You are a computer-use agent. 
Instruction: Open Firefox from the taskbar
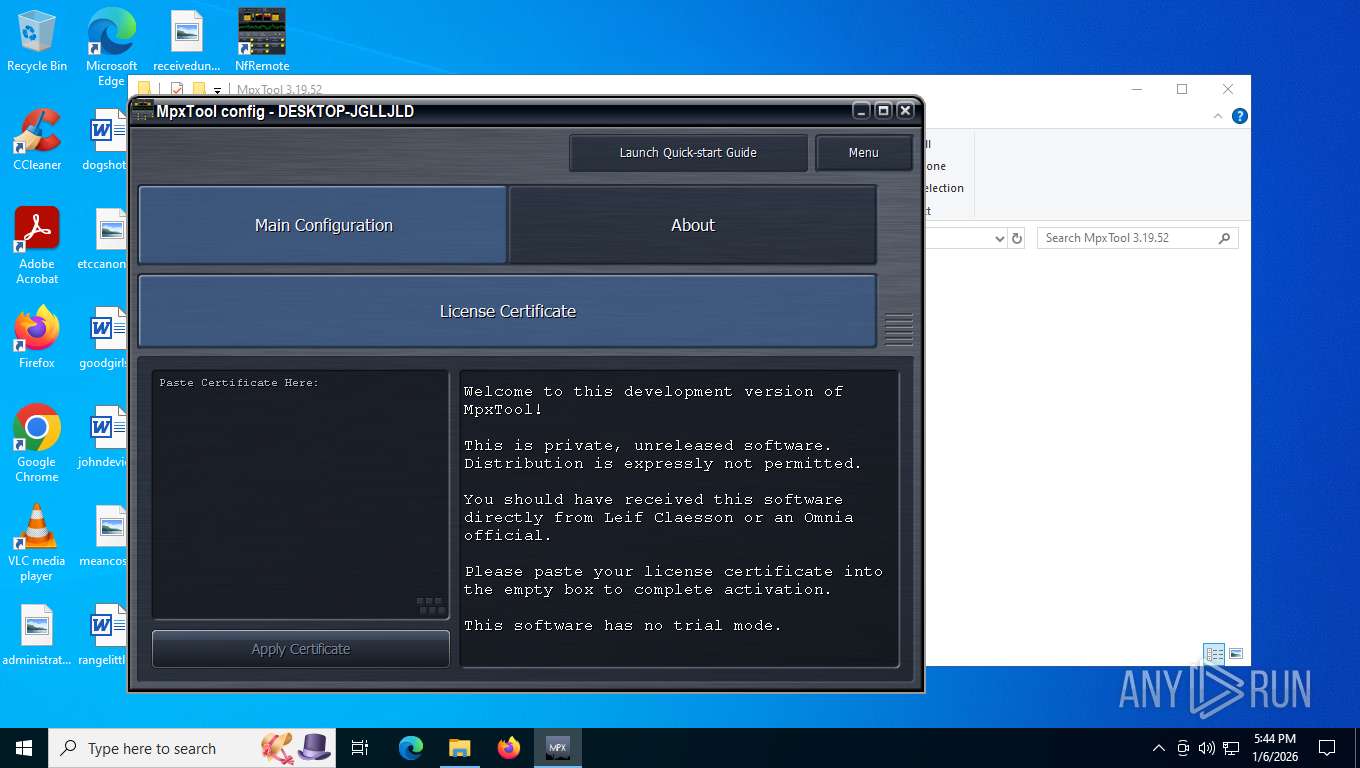click(x=509, y=748)
